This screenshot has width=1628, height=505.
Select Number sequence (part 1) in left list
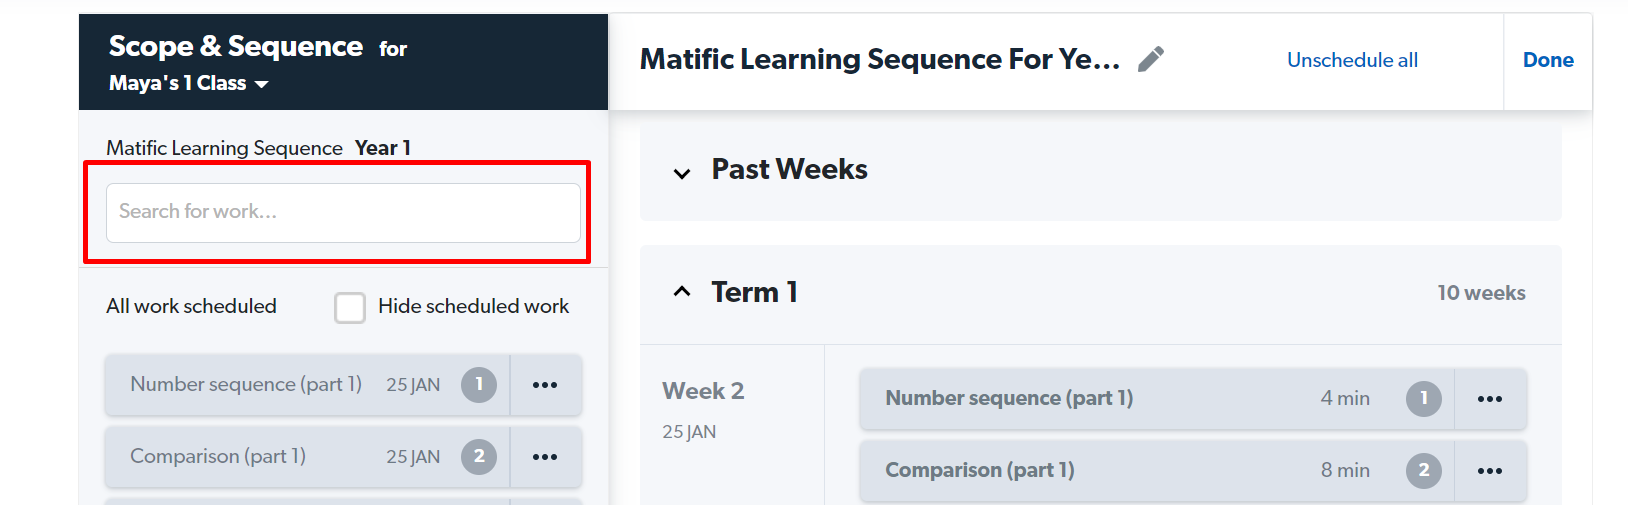pos(246,385)
